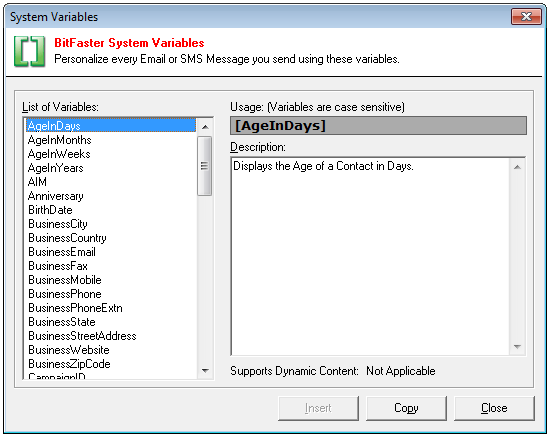Viewport: 550px width, 437px height.
Task: Select BusinessCountry variable
Action: (x=111, y=238)
